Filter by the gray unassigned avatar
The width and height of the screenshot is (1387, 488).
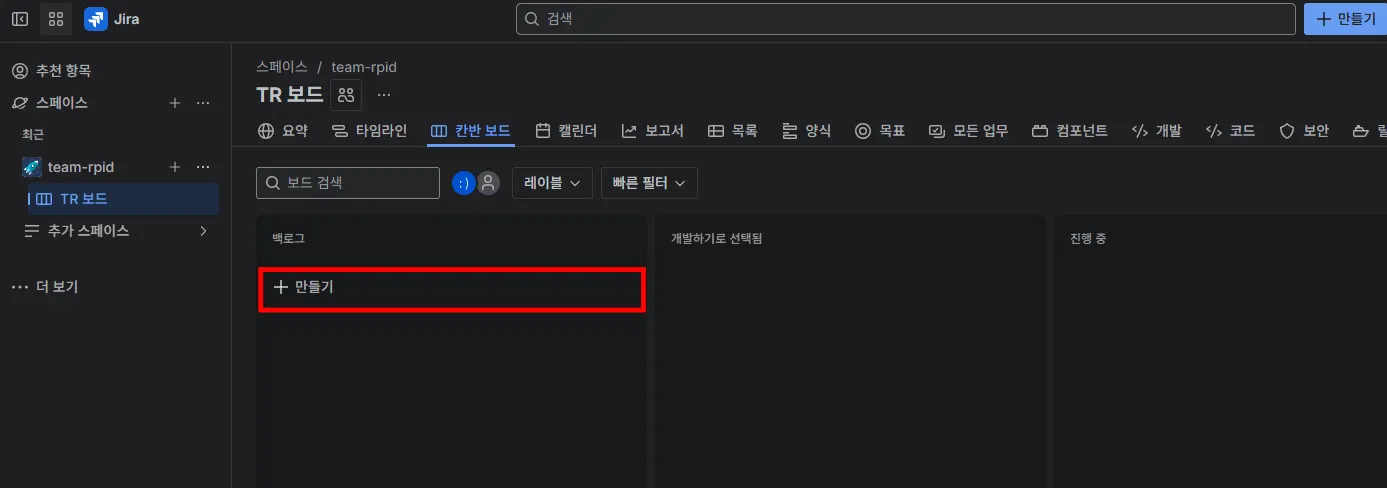[488, 183]
